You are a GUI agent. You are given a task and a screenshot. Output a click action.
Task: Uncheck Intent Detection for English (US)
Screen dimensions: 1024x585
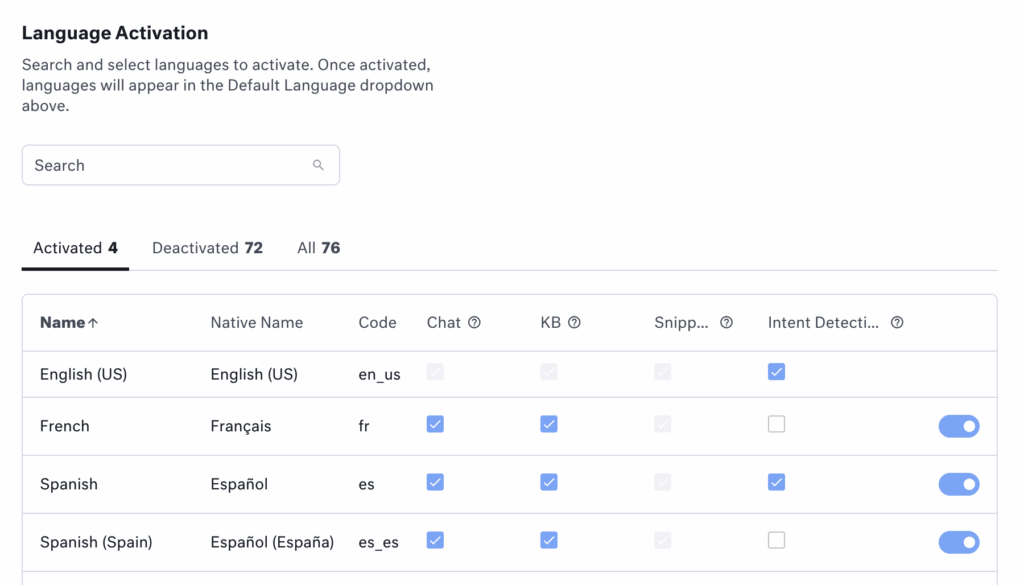776,372
